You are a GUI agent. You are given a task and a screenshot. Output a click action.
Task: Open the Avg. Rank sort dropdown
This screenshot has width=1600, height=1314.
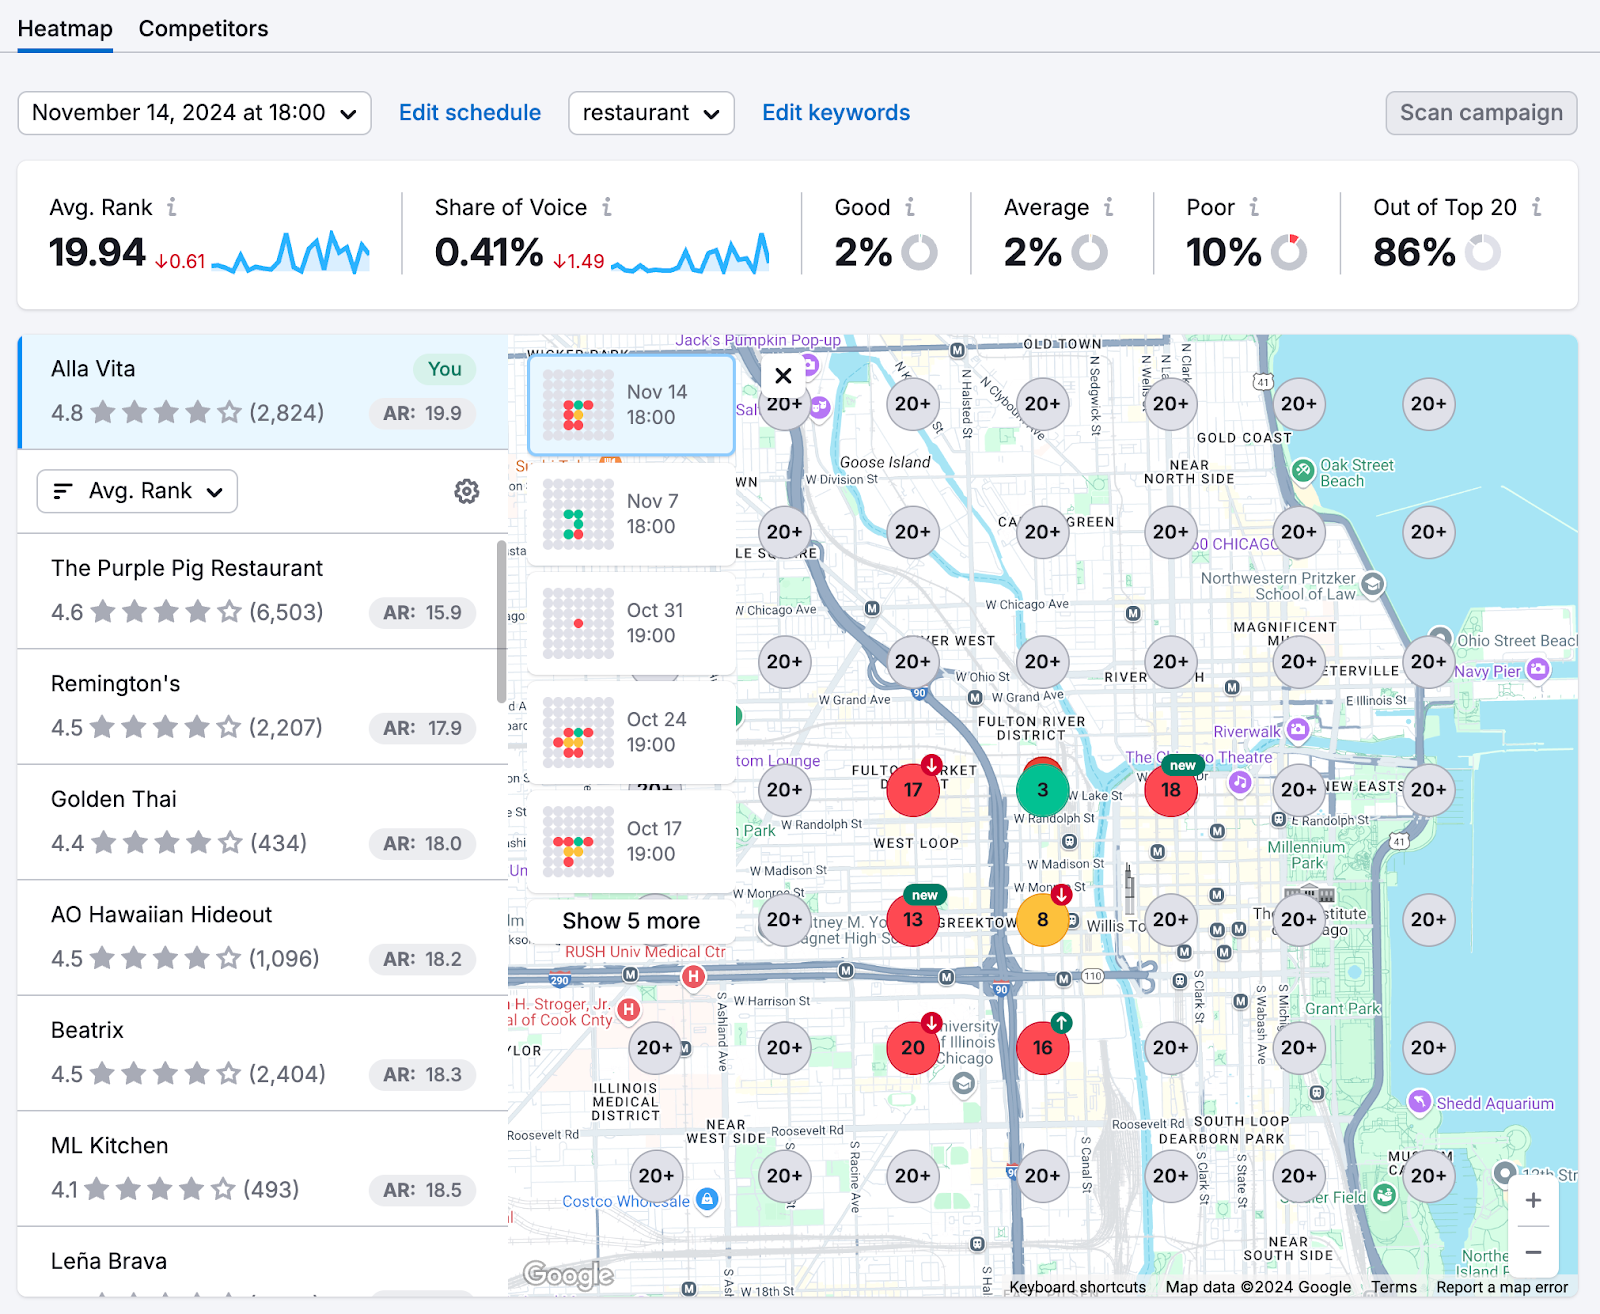(136, 491)
